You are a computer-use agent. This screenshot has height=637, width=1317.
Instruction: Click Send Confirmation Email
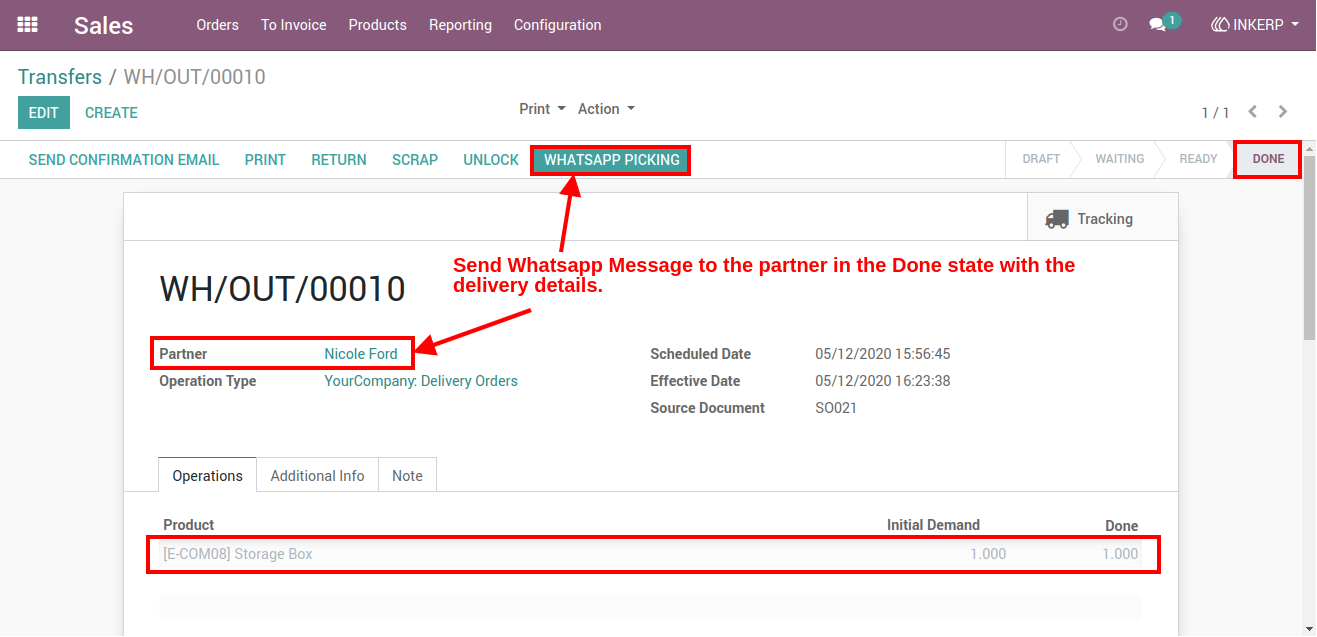click(124, 160)
